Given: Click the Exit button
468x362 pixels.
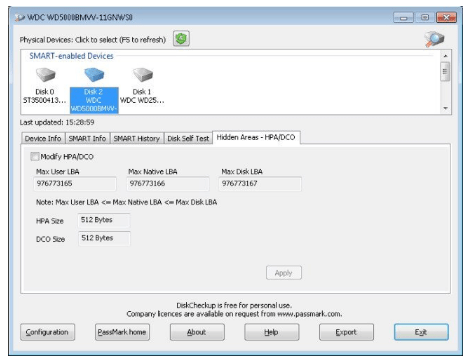Looking at the screenshot, I should point(421,332).
